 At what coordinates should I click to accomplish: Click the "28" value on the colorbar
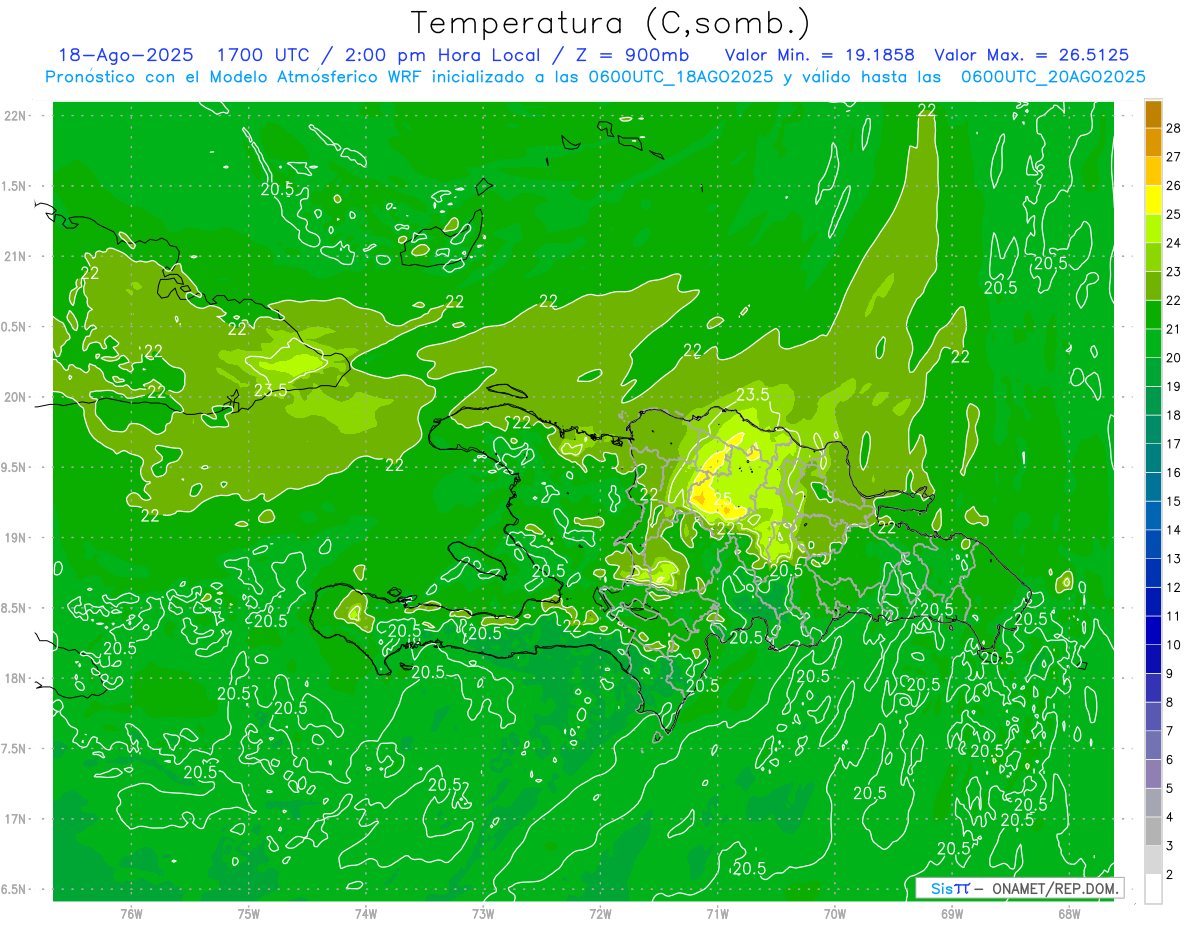(1175, 127)
